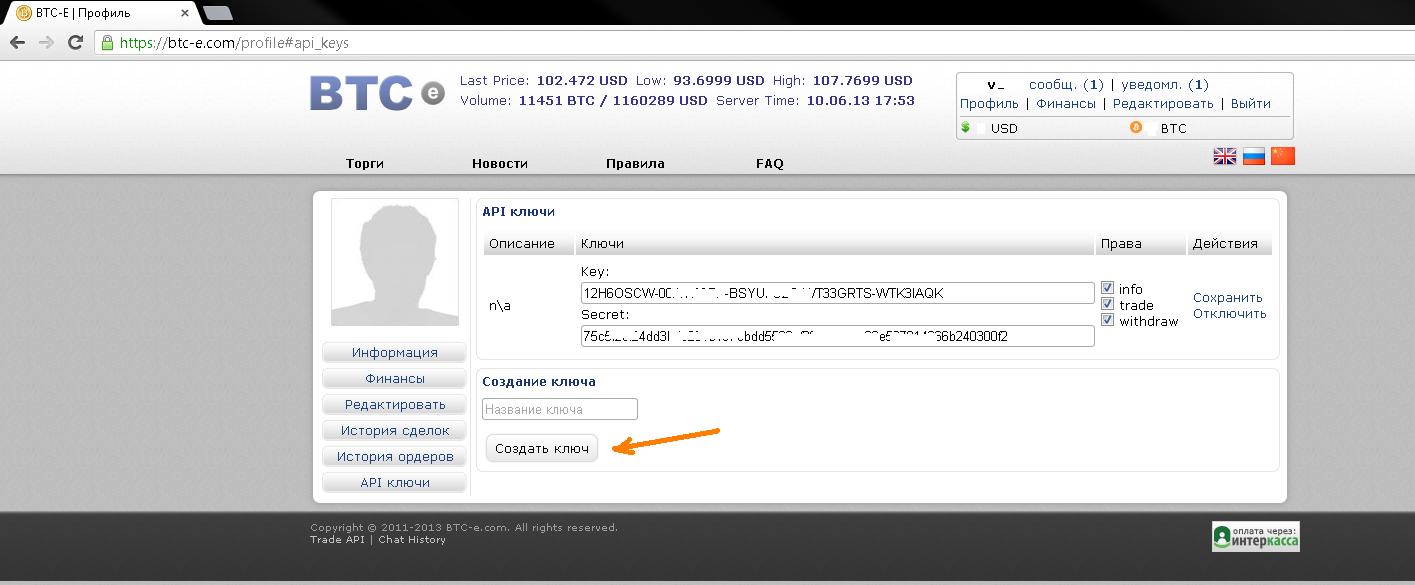Open уведомл. notifications link
This screenshot has height=585, width=1415.
(1165, 85)
